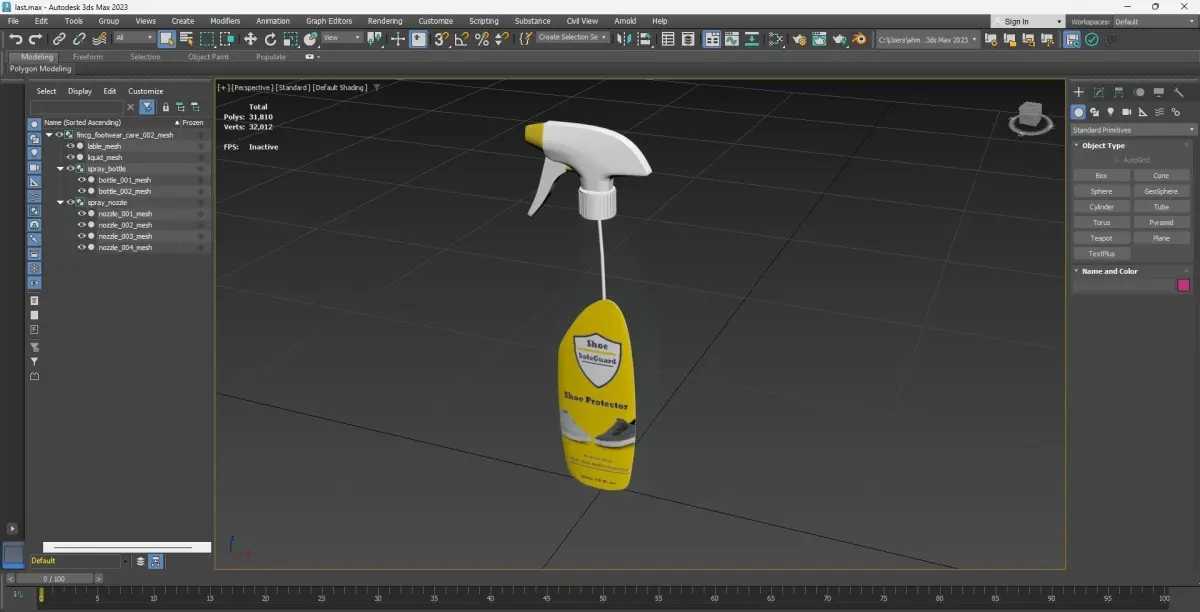Switch to the Object Paint ribbon tab
The width and height of the screenshot is (1200, 612).
[208, 57]
